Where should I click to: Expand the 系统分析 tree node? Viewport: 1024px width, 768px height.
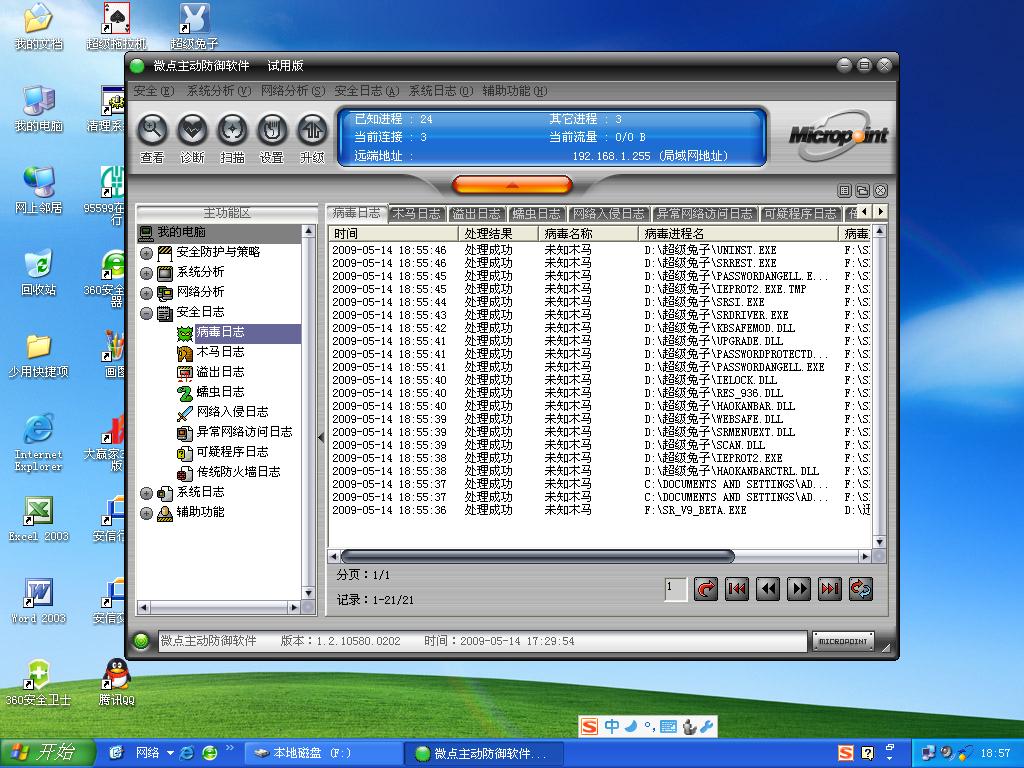pos(146,273)
